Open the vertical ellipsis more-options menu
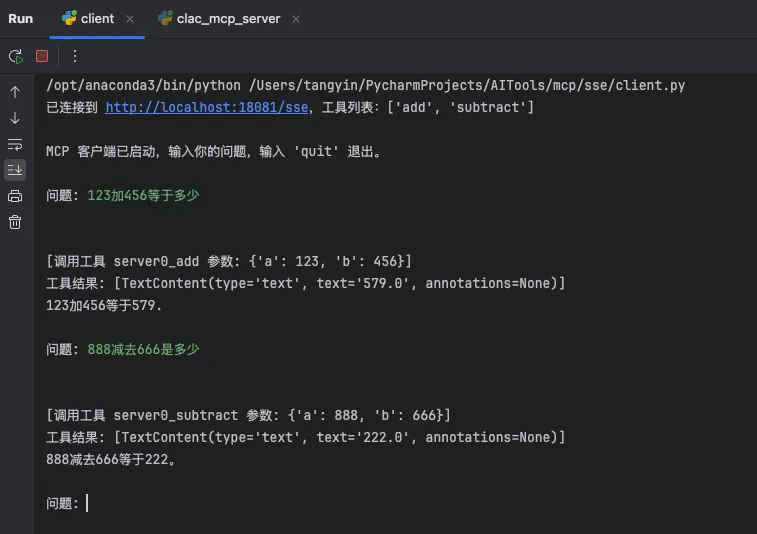This screenshot has height=534, width=757. click(x=74, y=56)
